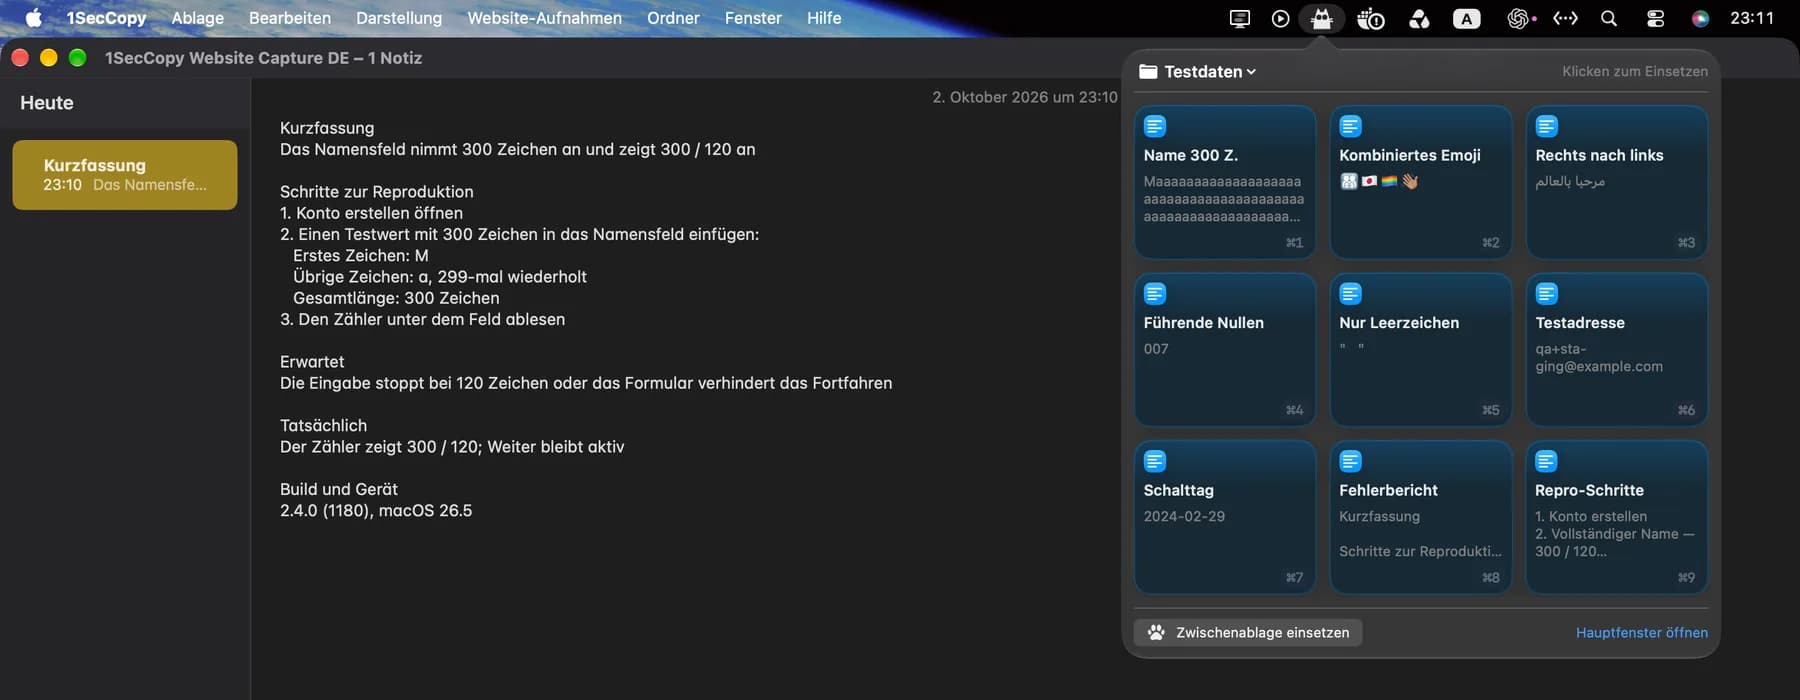Screen dimensions: 1800x700
Task: Click the Klicken zum Einsetzen hint text
Action: 1635,71
